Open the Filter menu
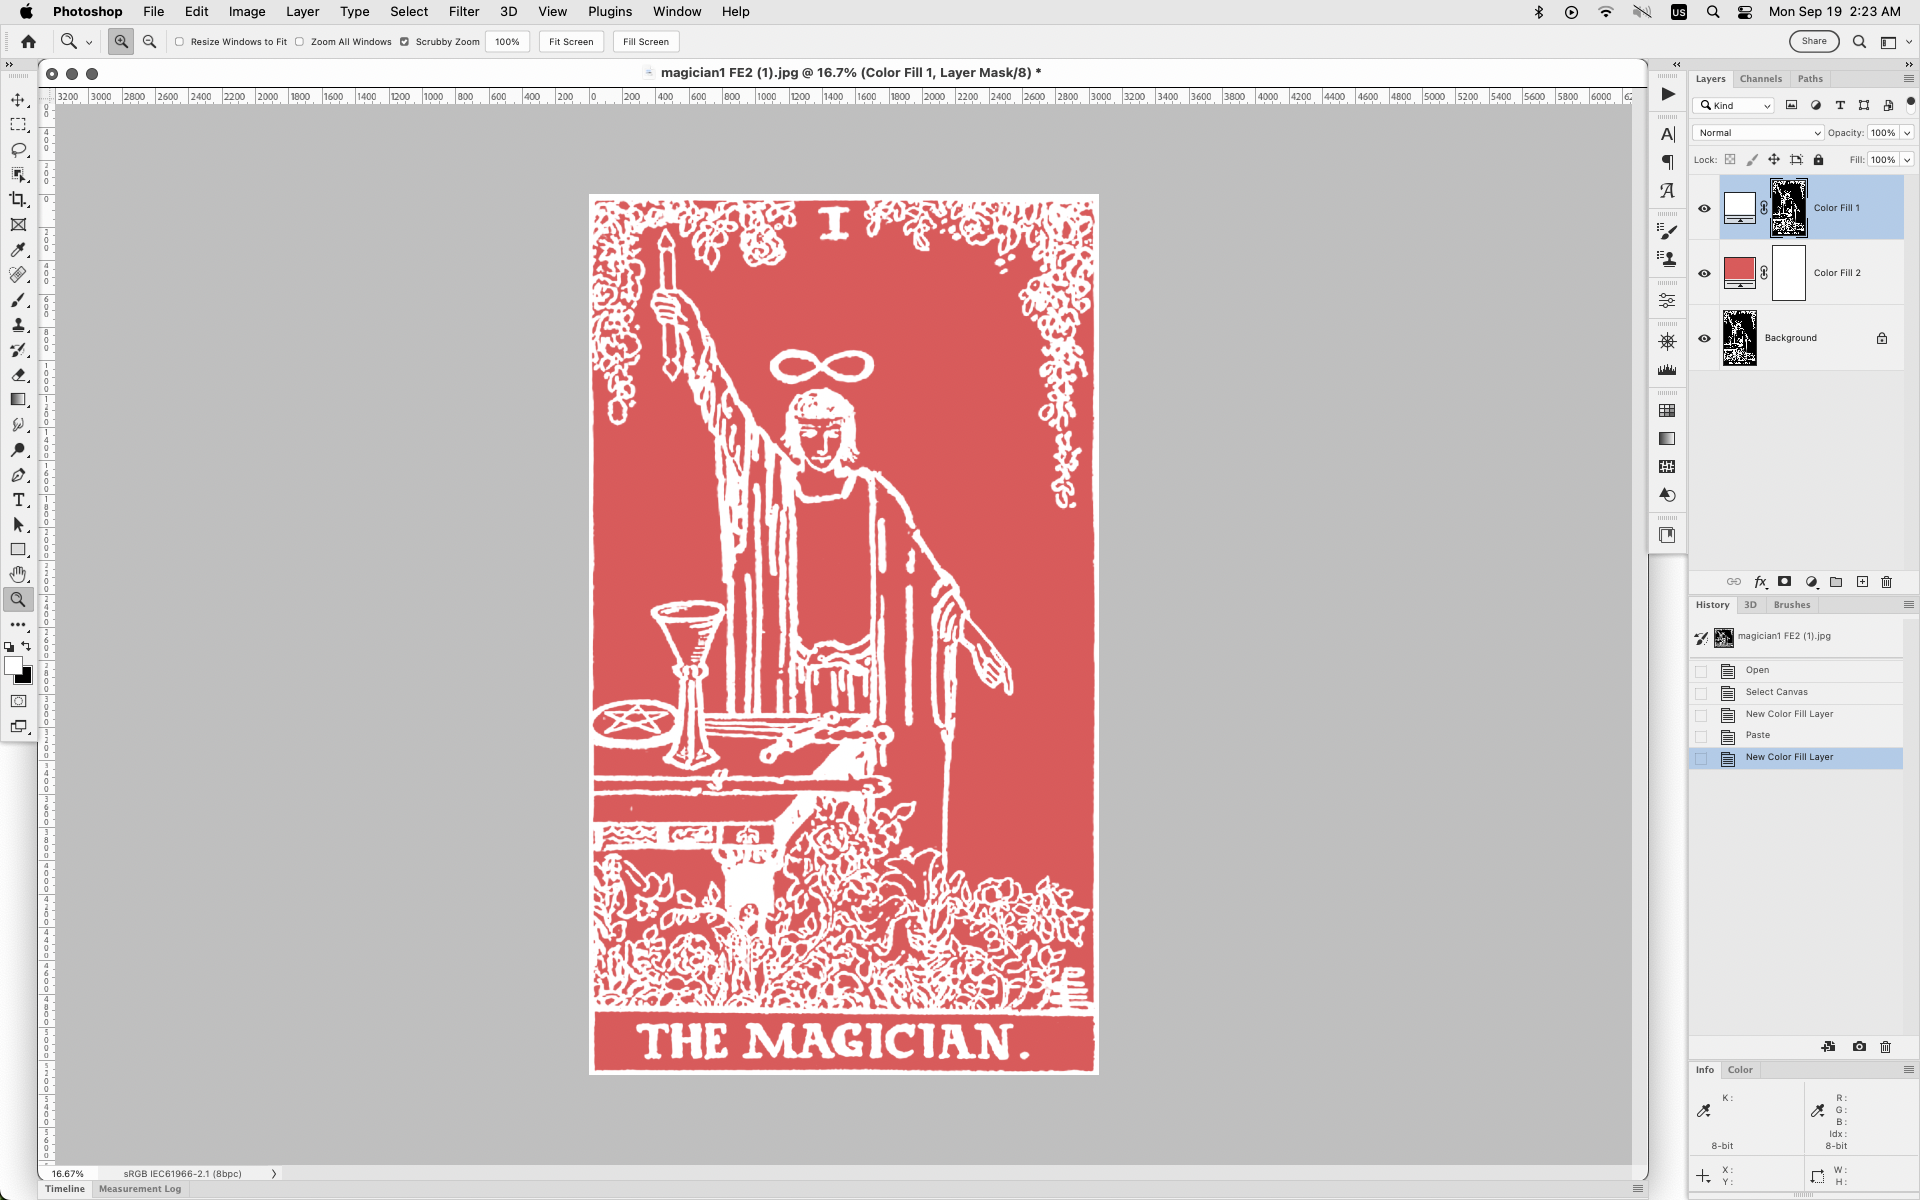The image size is (1920, 1200). (464, 11)
